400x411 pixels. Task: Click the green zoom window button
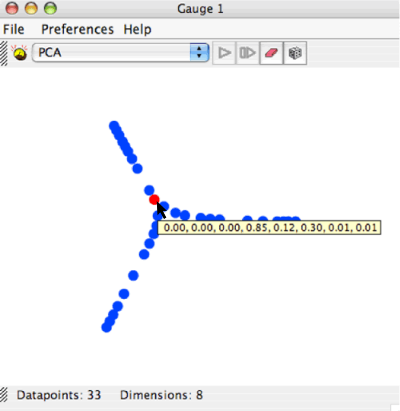point(50,8)
